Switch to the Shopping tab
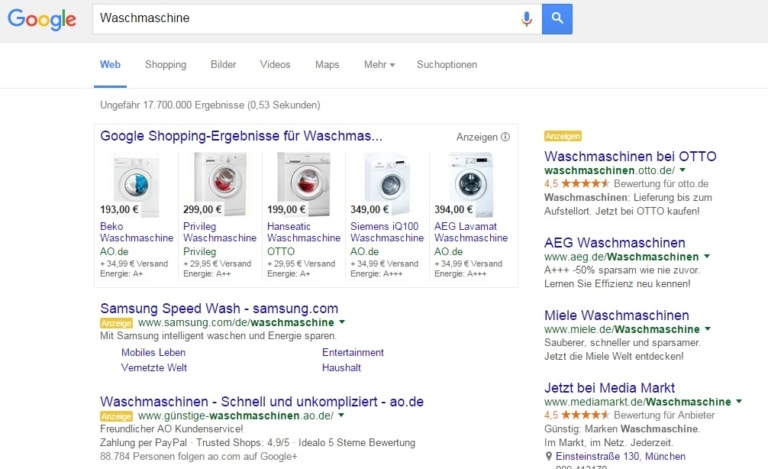The width and height of the screenshot is (768, 469). 166,65
